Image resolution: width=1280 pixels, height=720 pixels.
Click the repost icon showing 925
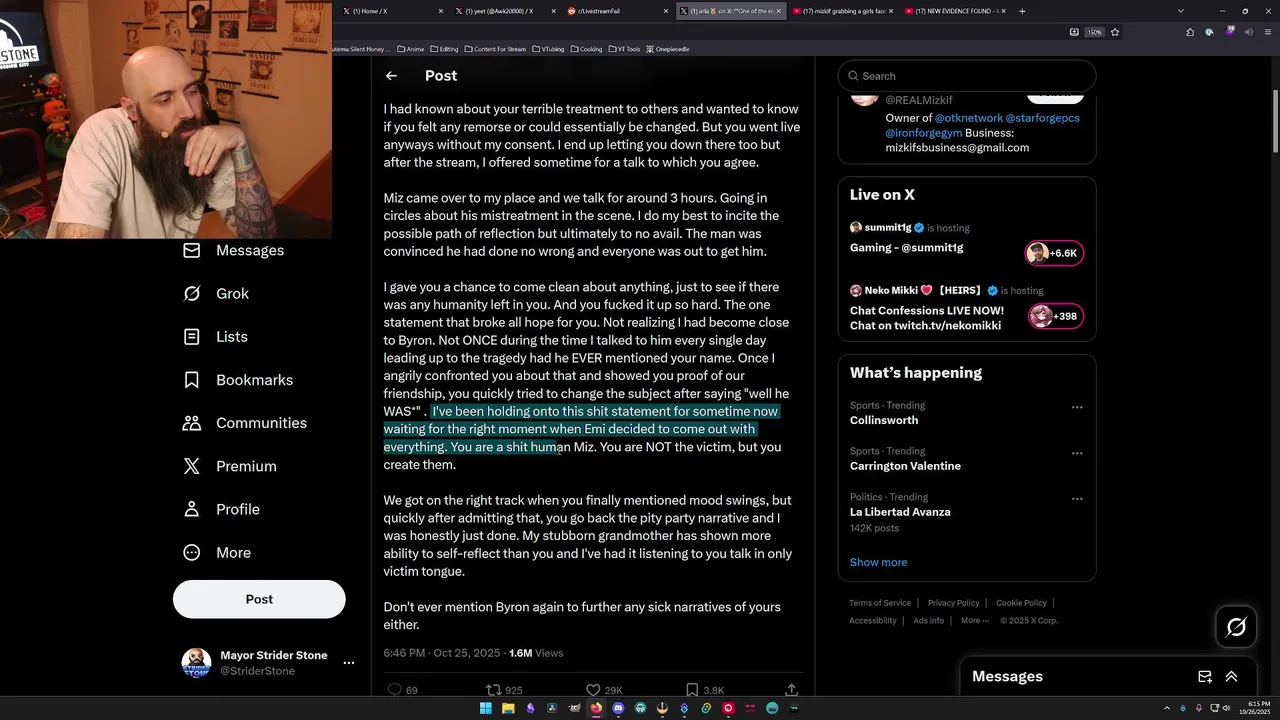pos(493,690)
